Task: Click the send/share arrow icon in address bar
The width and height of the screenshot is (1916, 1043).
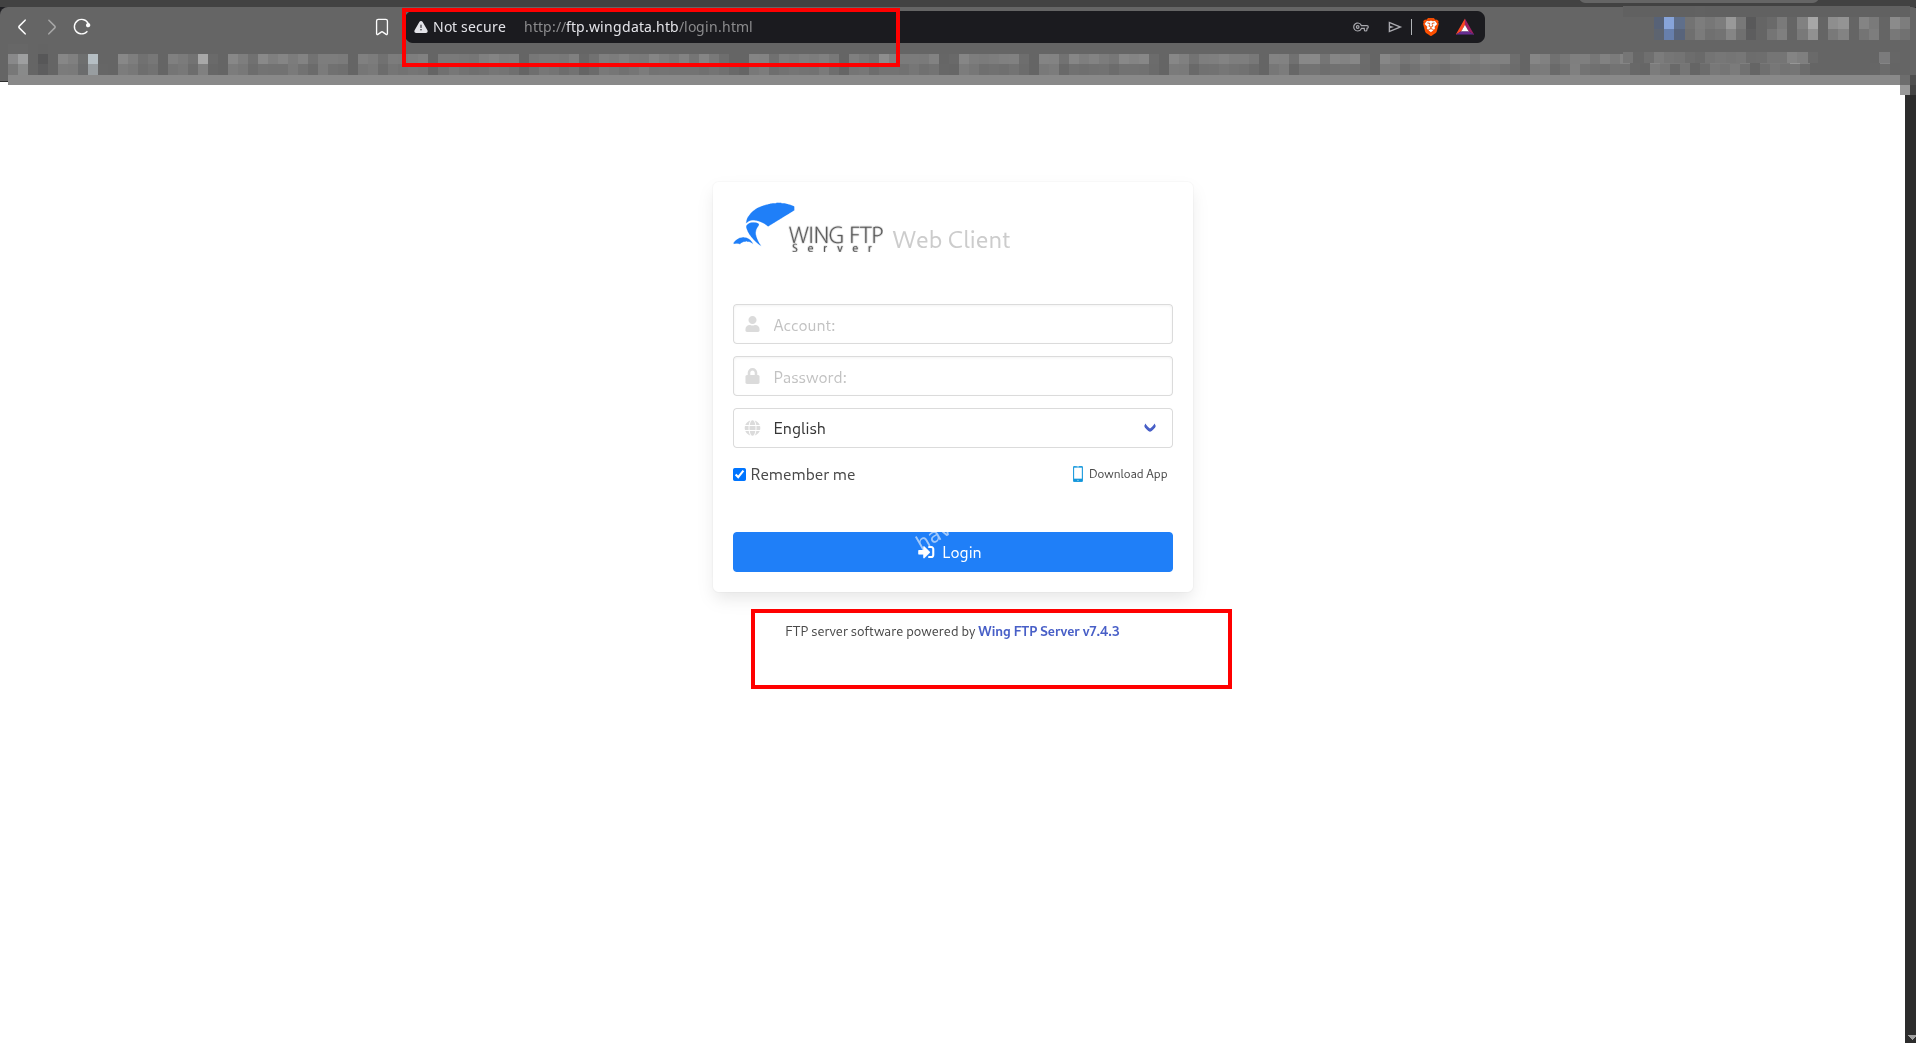Action: (x=1394, y=27)
